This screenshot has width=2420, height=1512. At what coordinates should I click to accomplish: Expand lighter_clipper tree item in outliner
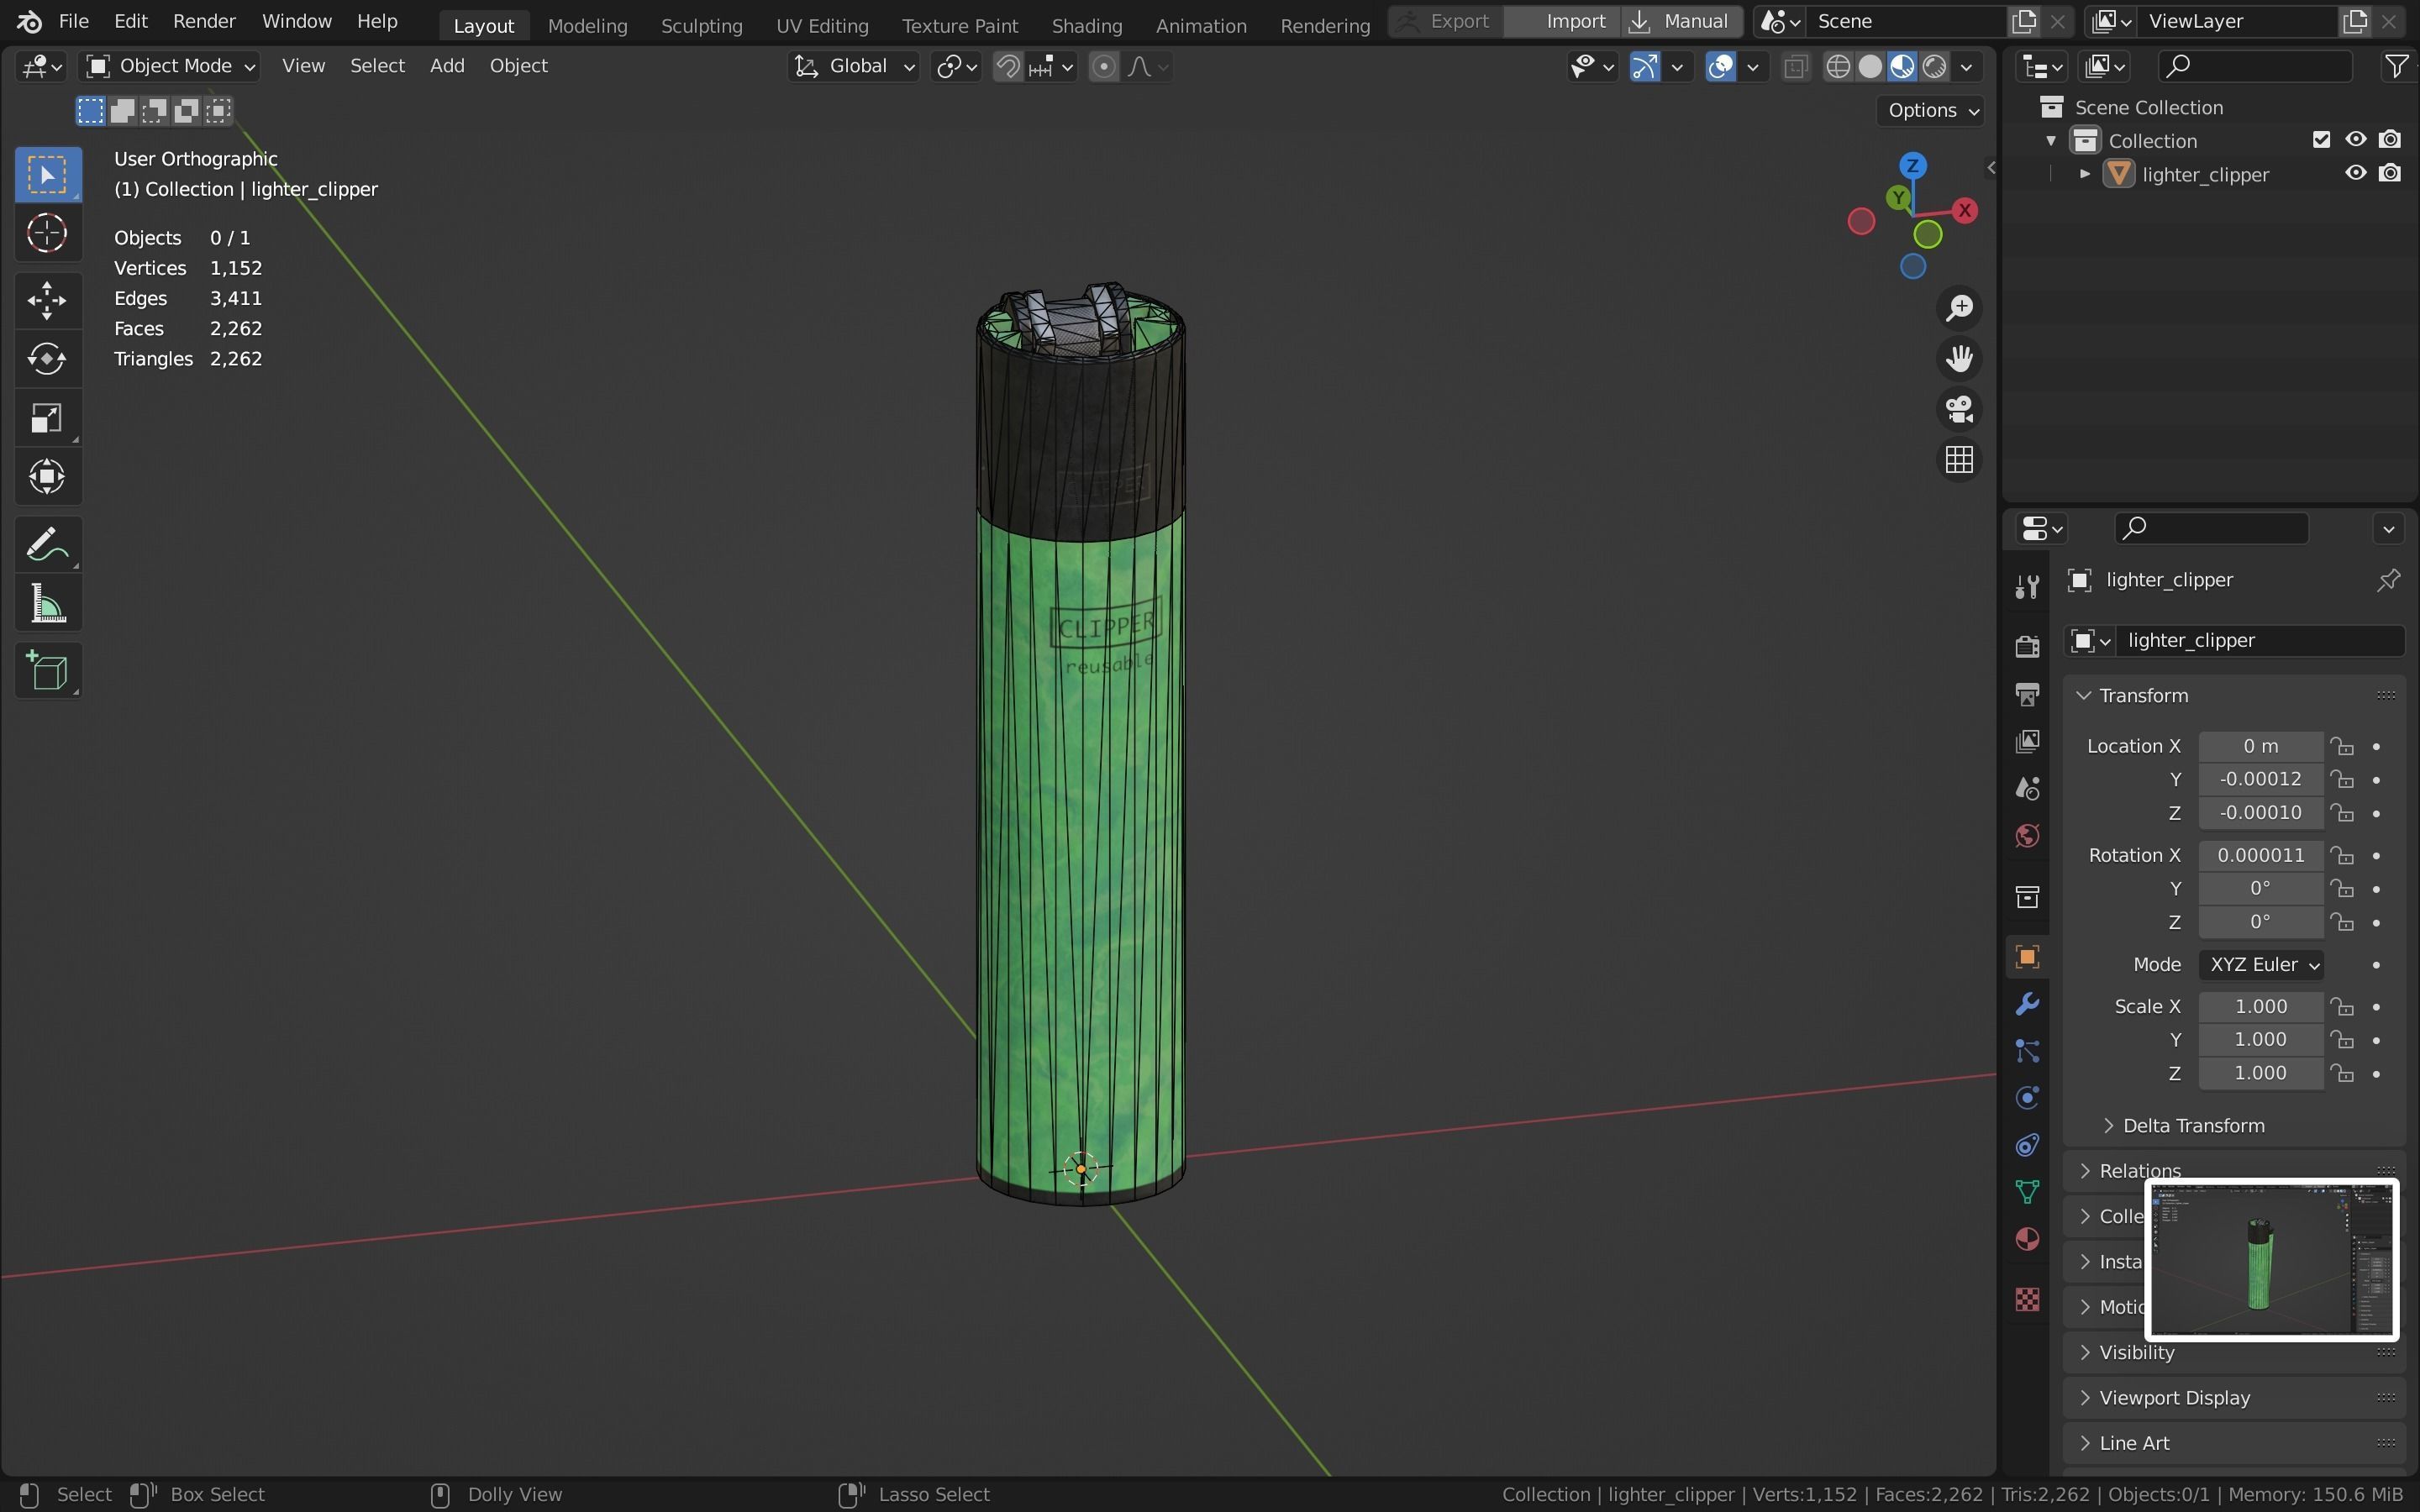(x=2085, y=174)
